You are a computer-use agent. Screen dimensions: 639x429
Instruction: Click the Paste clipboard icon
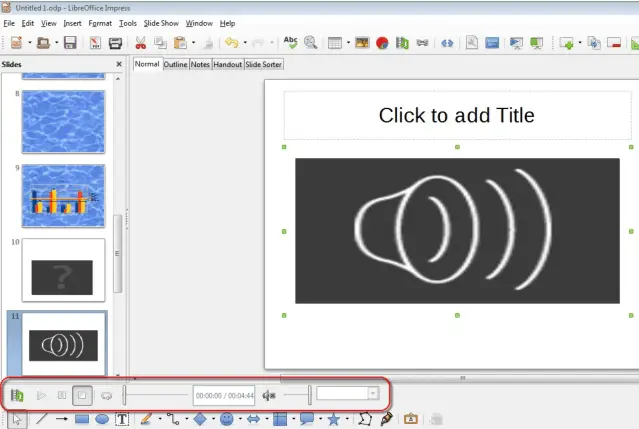pos(180,42)
